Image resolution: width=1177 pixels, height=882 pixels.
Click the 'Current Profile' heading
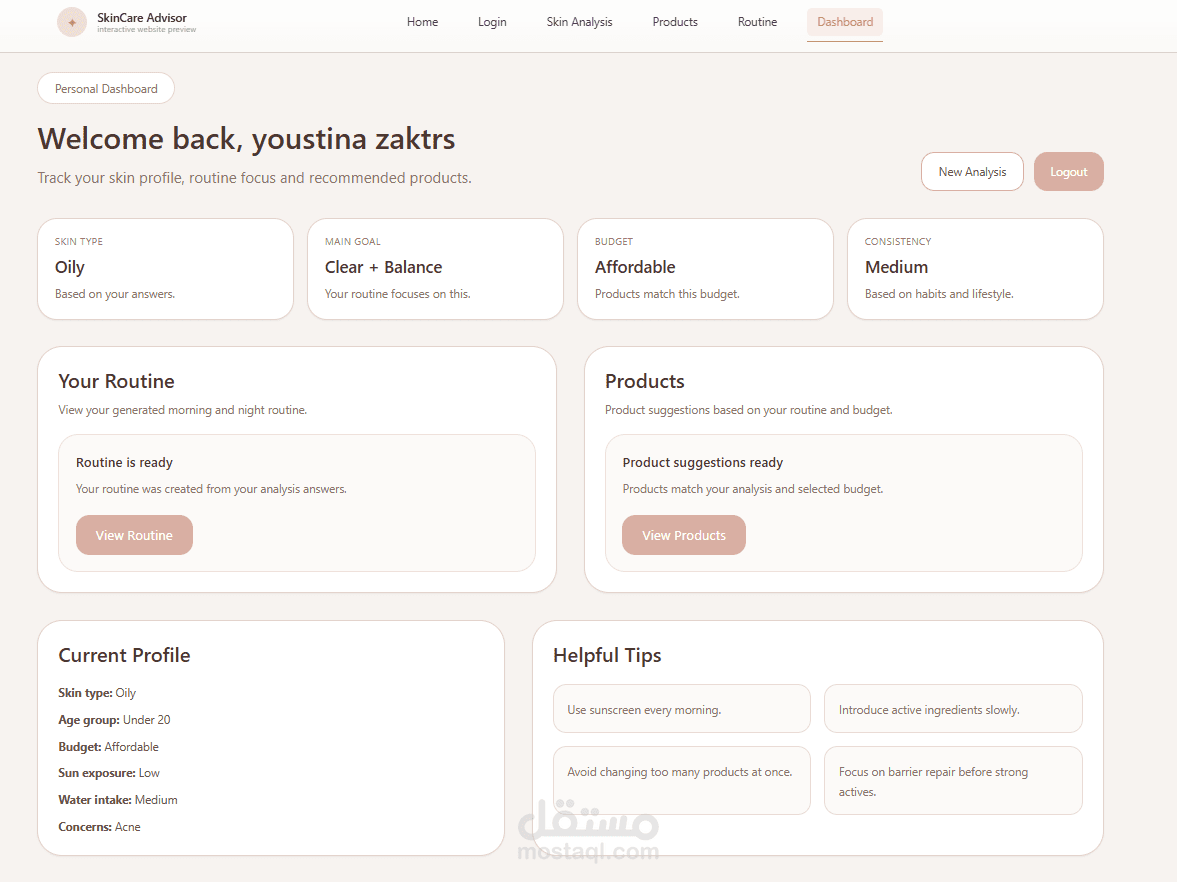(x=125, y=655)
